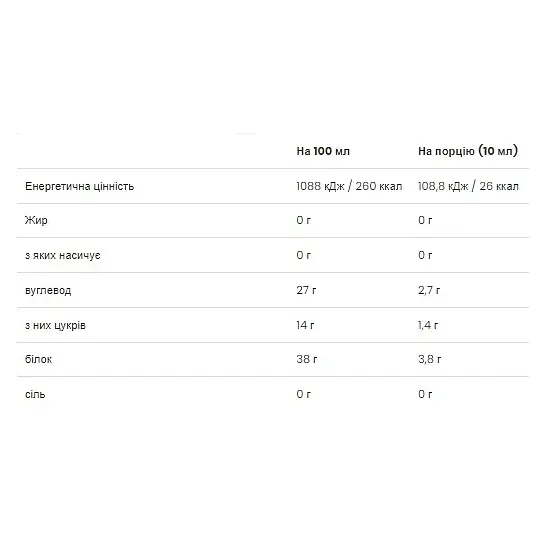Click the '38 г' protein value
This screenshot has height=550, width=550.
(x=307, y=359)
